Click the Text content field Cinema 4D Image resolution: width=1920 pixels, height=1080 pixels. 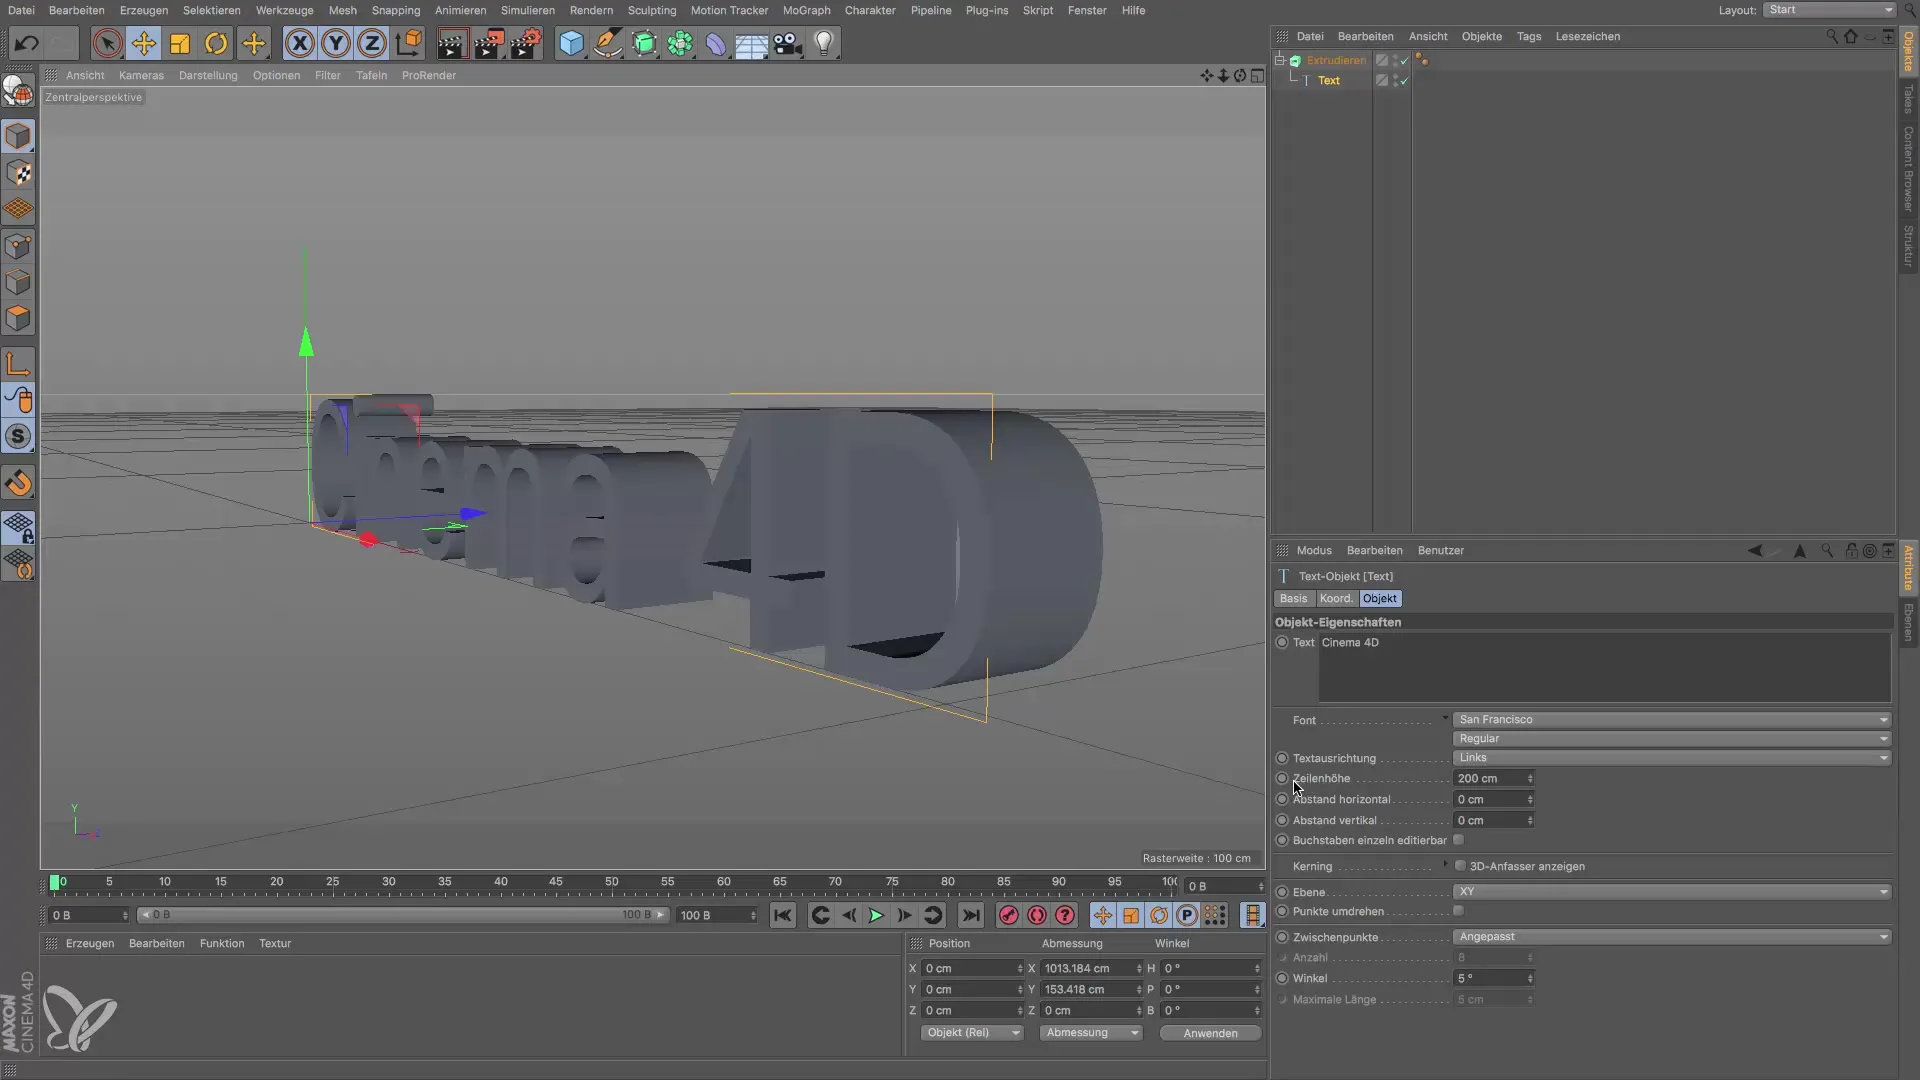[1604, 670]
